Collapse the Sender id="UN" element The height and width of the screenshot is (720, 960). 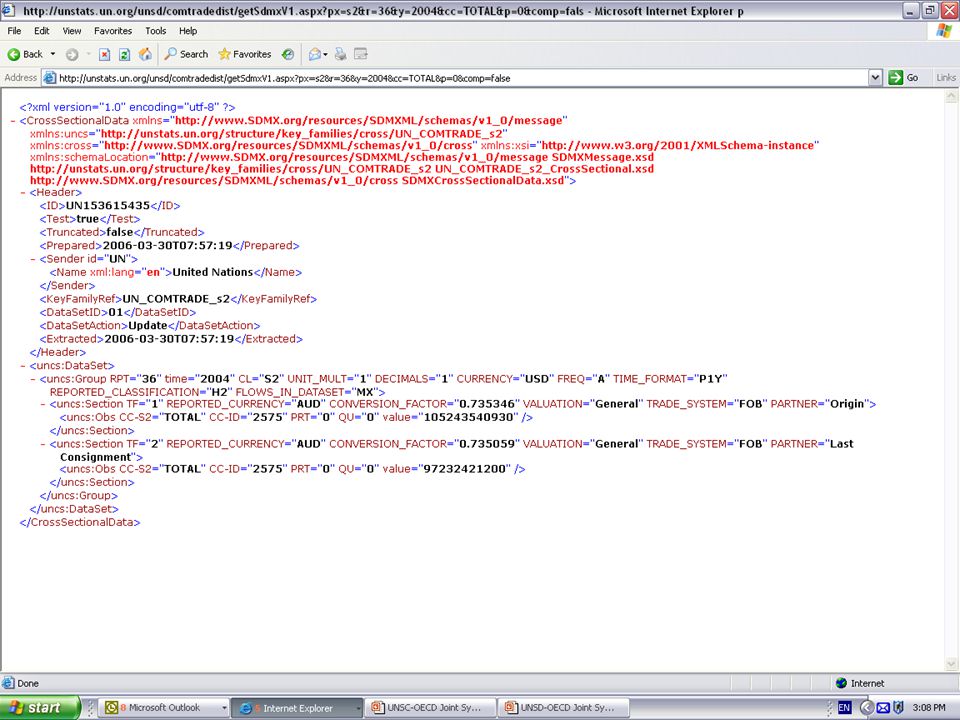33,259
